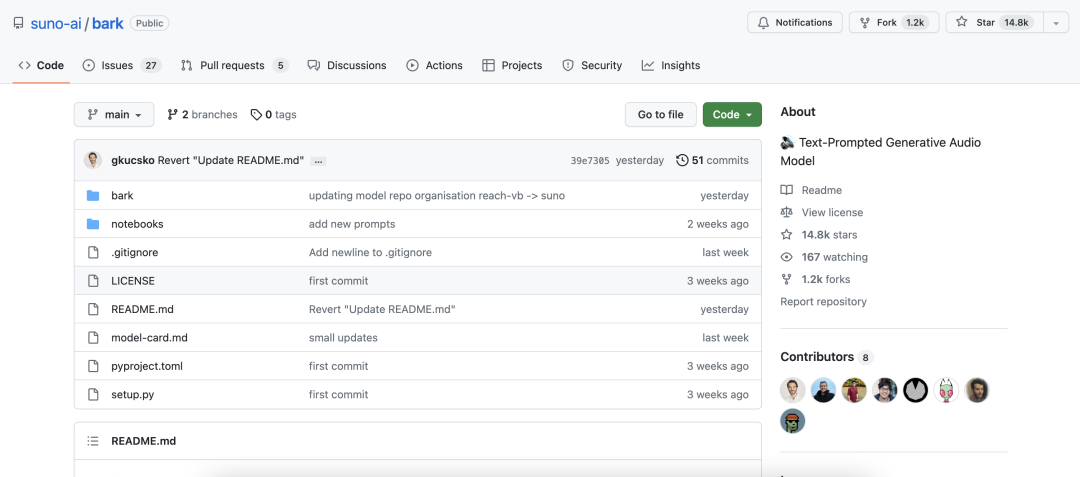Expand the main branch dropdown
Screen dimensions: 1080x477
[x=114, y=115]
